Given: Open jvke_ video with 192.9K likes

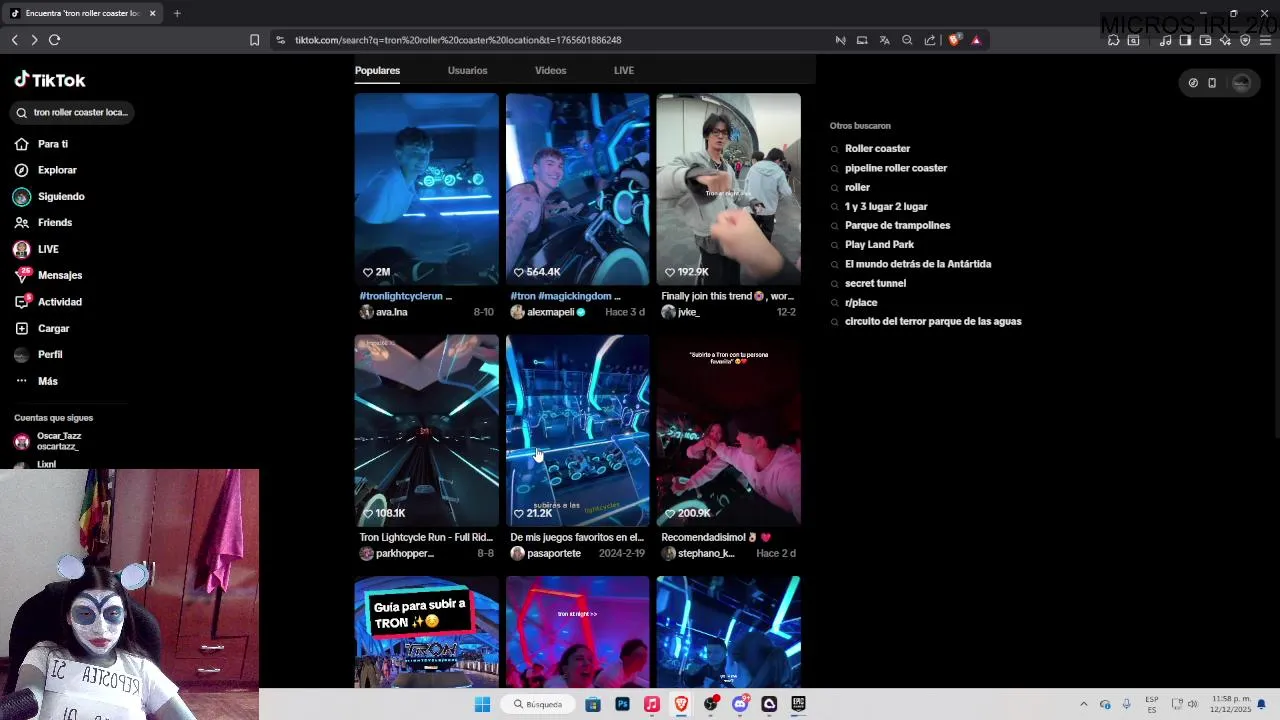Looking at the screenshot, I should (728, 189).
